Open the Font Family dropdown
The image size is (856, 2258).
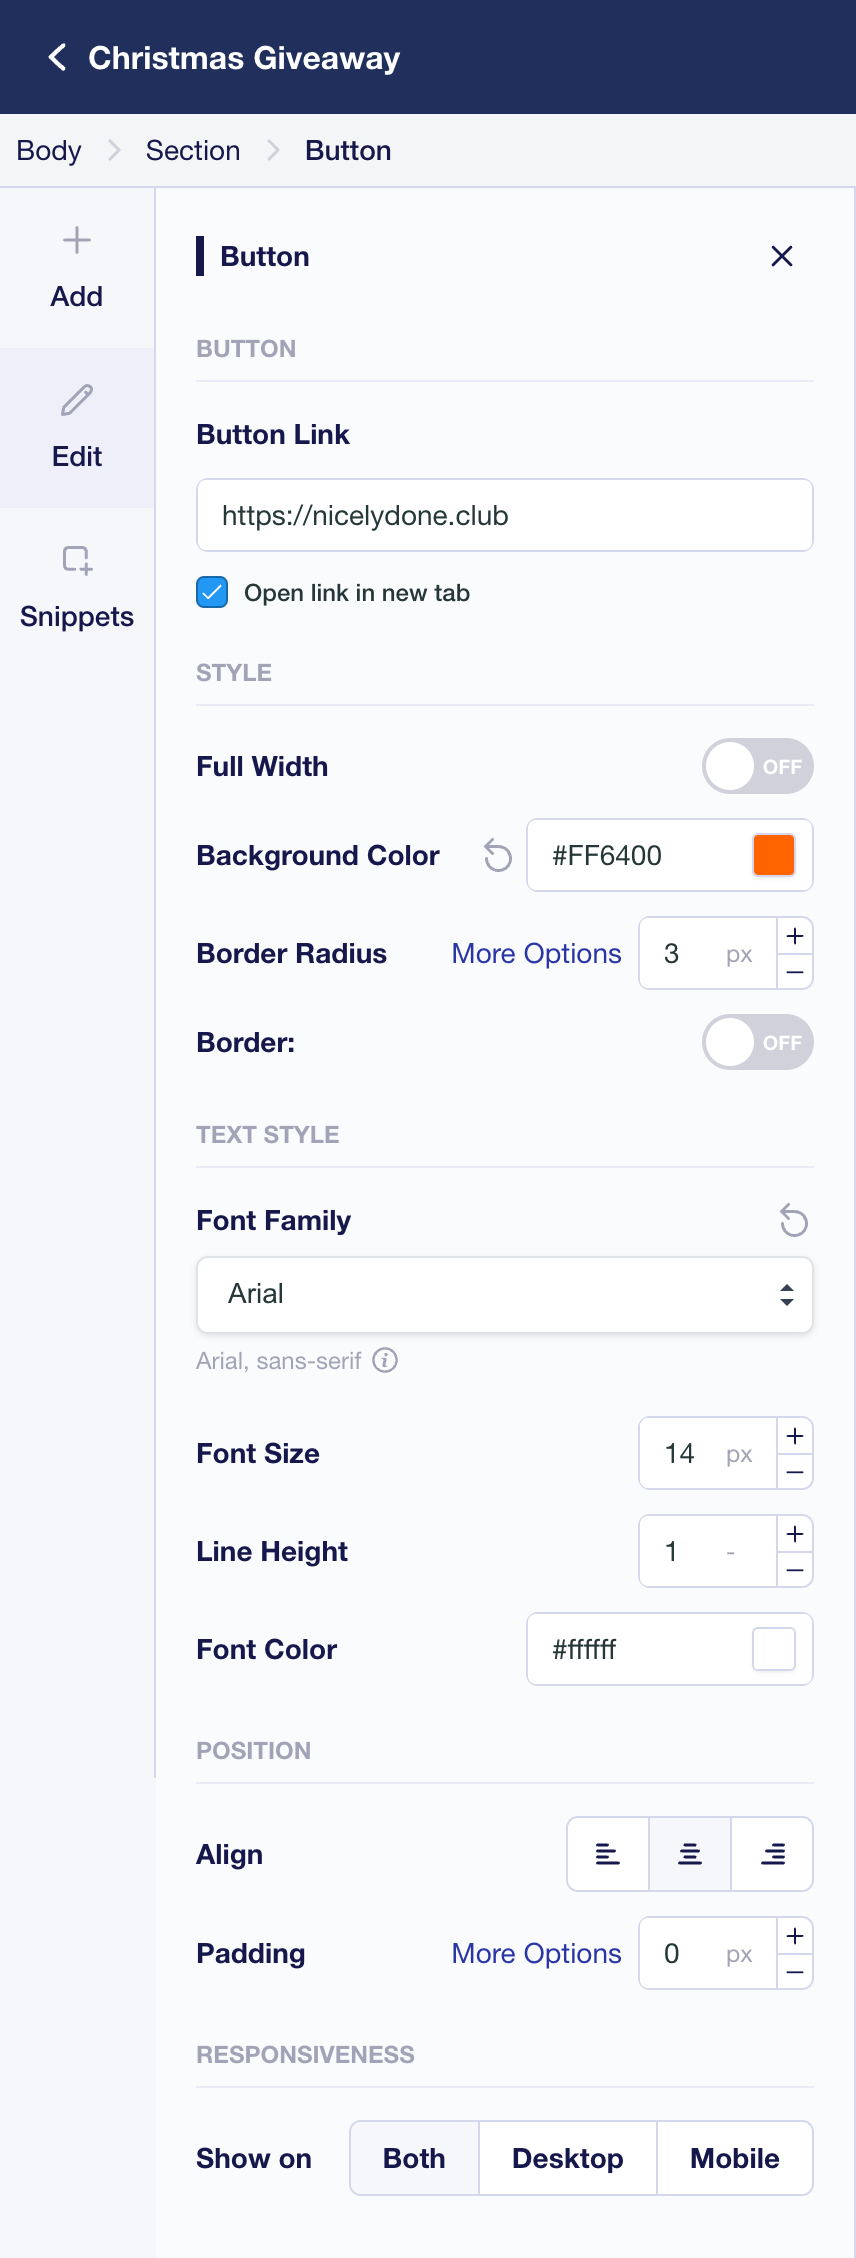[504, 1294]
